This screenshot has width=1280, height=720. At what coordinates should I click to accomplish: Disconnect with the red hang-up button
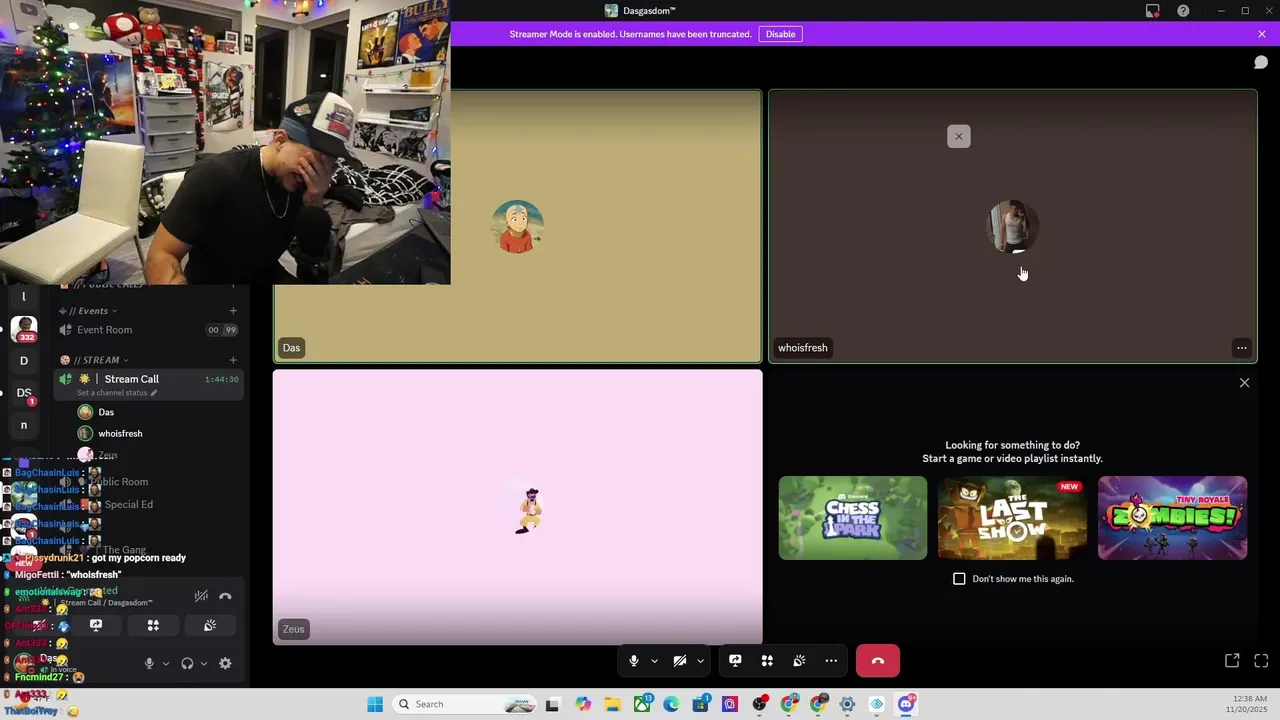click(x=878, y=661)
